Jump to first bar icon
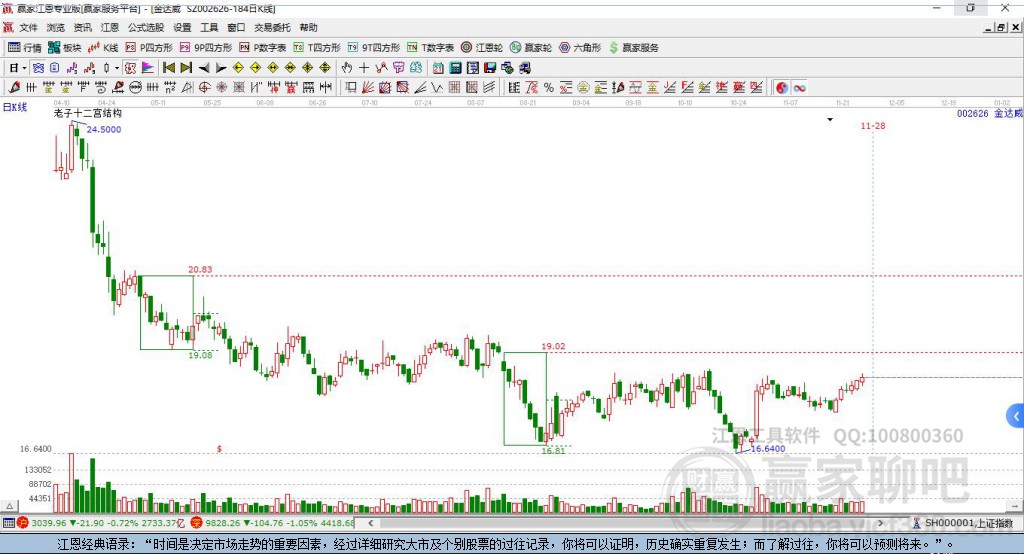 [x=168, y=68]
